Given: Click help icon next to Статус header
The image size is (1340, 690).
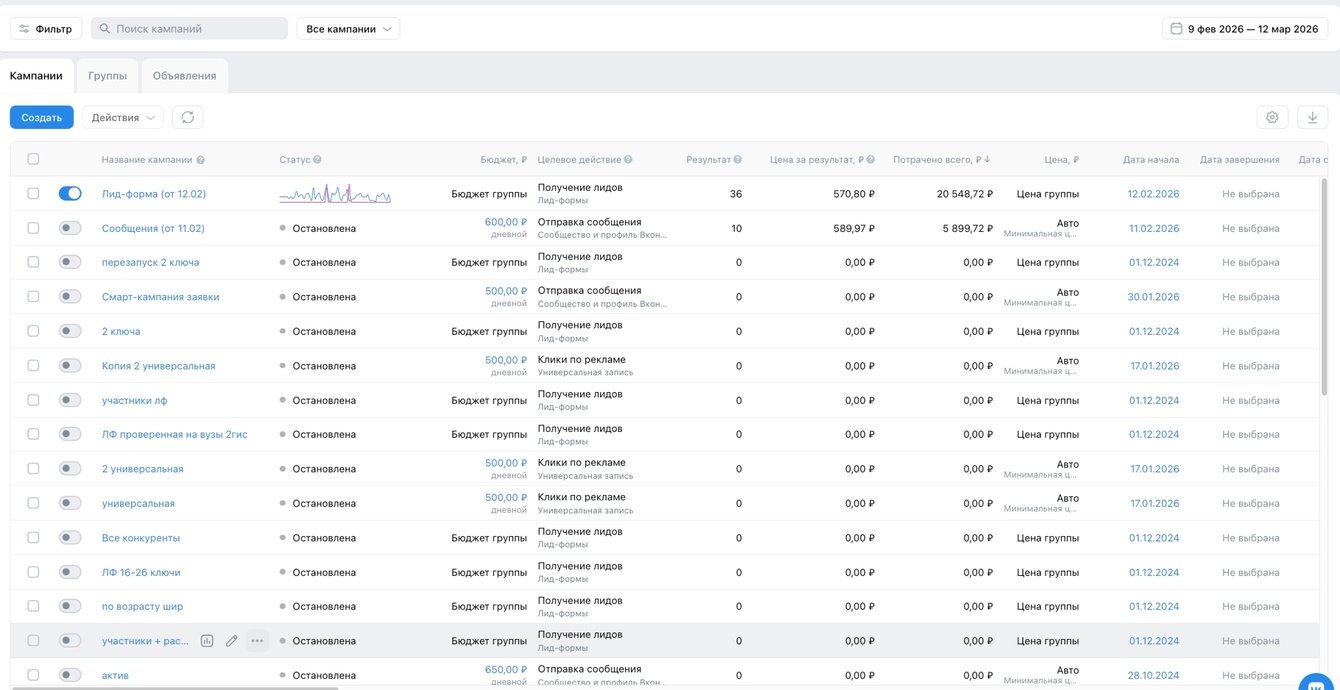Looking at the screenshot, I should [x=317, y=160].
